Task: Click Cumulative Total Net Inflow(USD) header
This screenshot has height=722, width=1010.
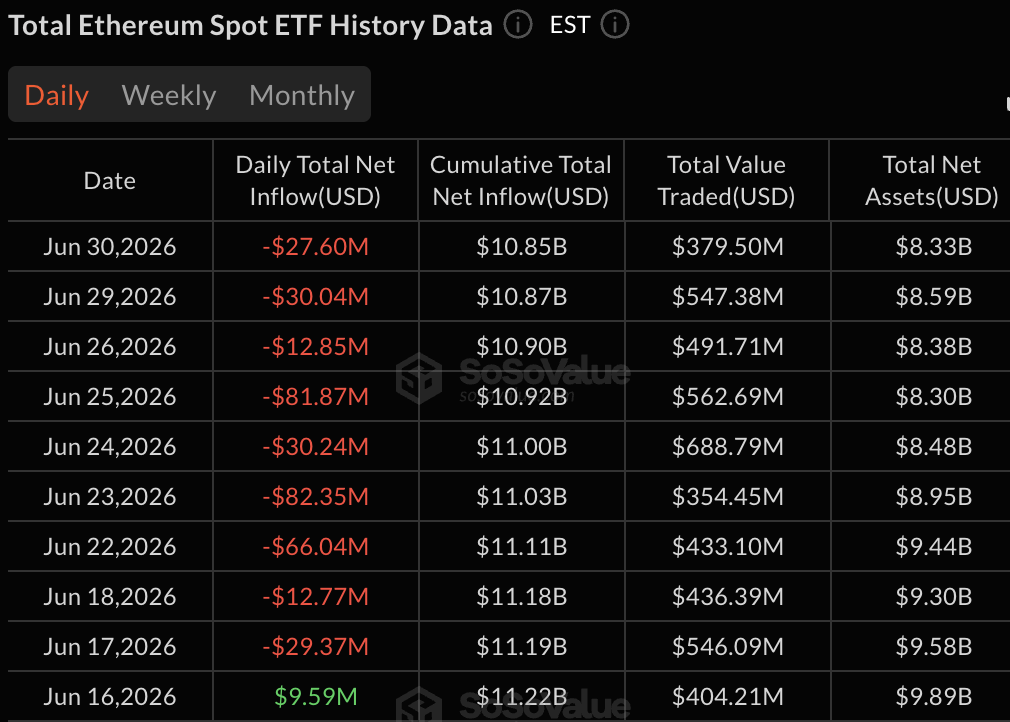Action: coord(520,181)
